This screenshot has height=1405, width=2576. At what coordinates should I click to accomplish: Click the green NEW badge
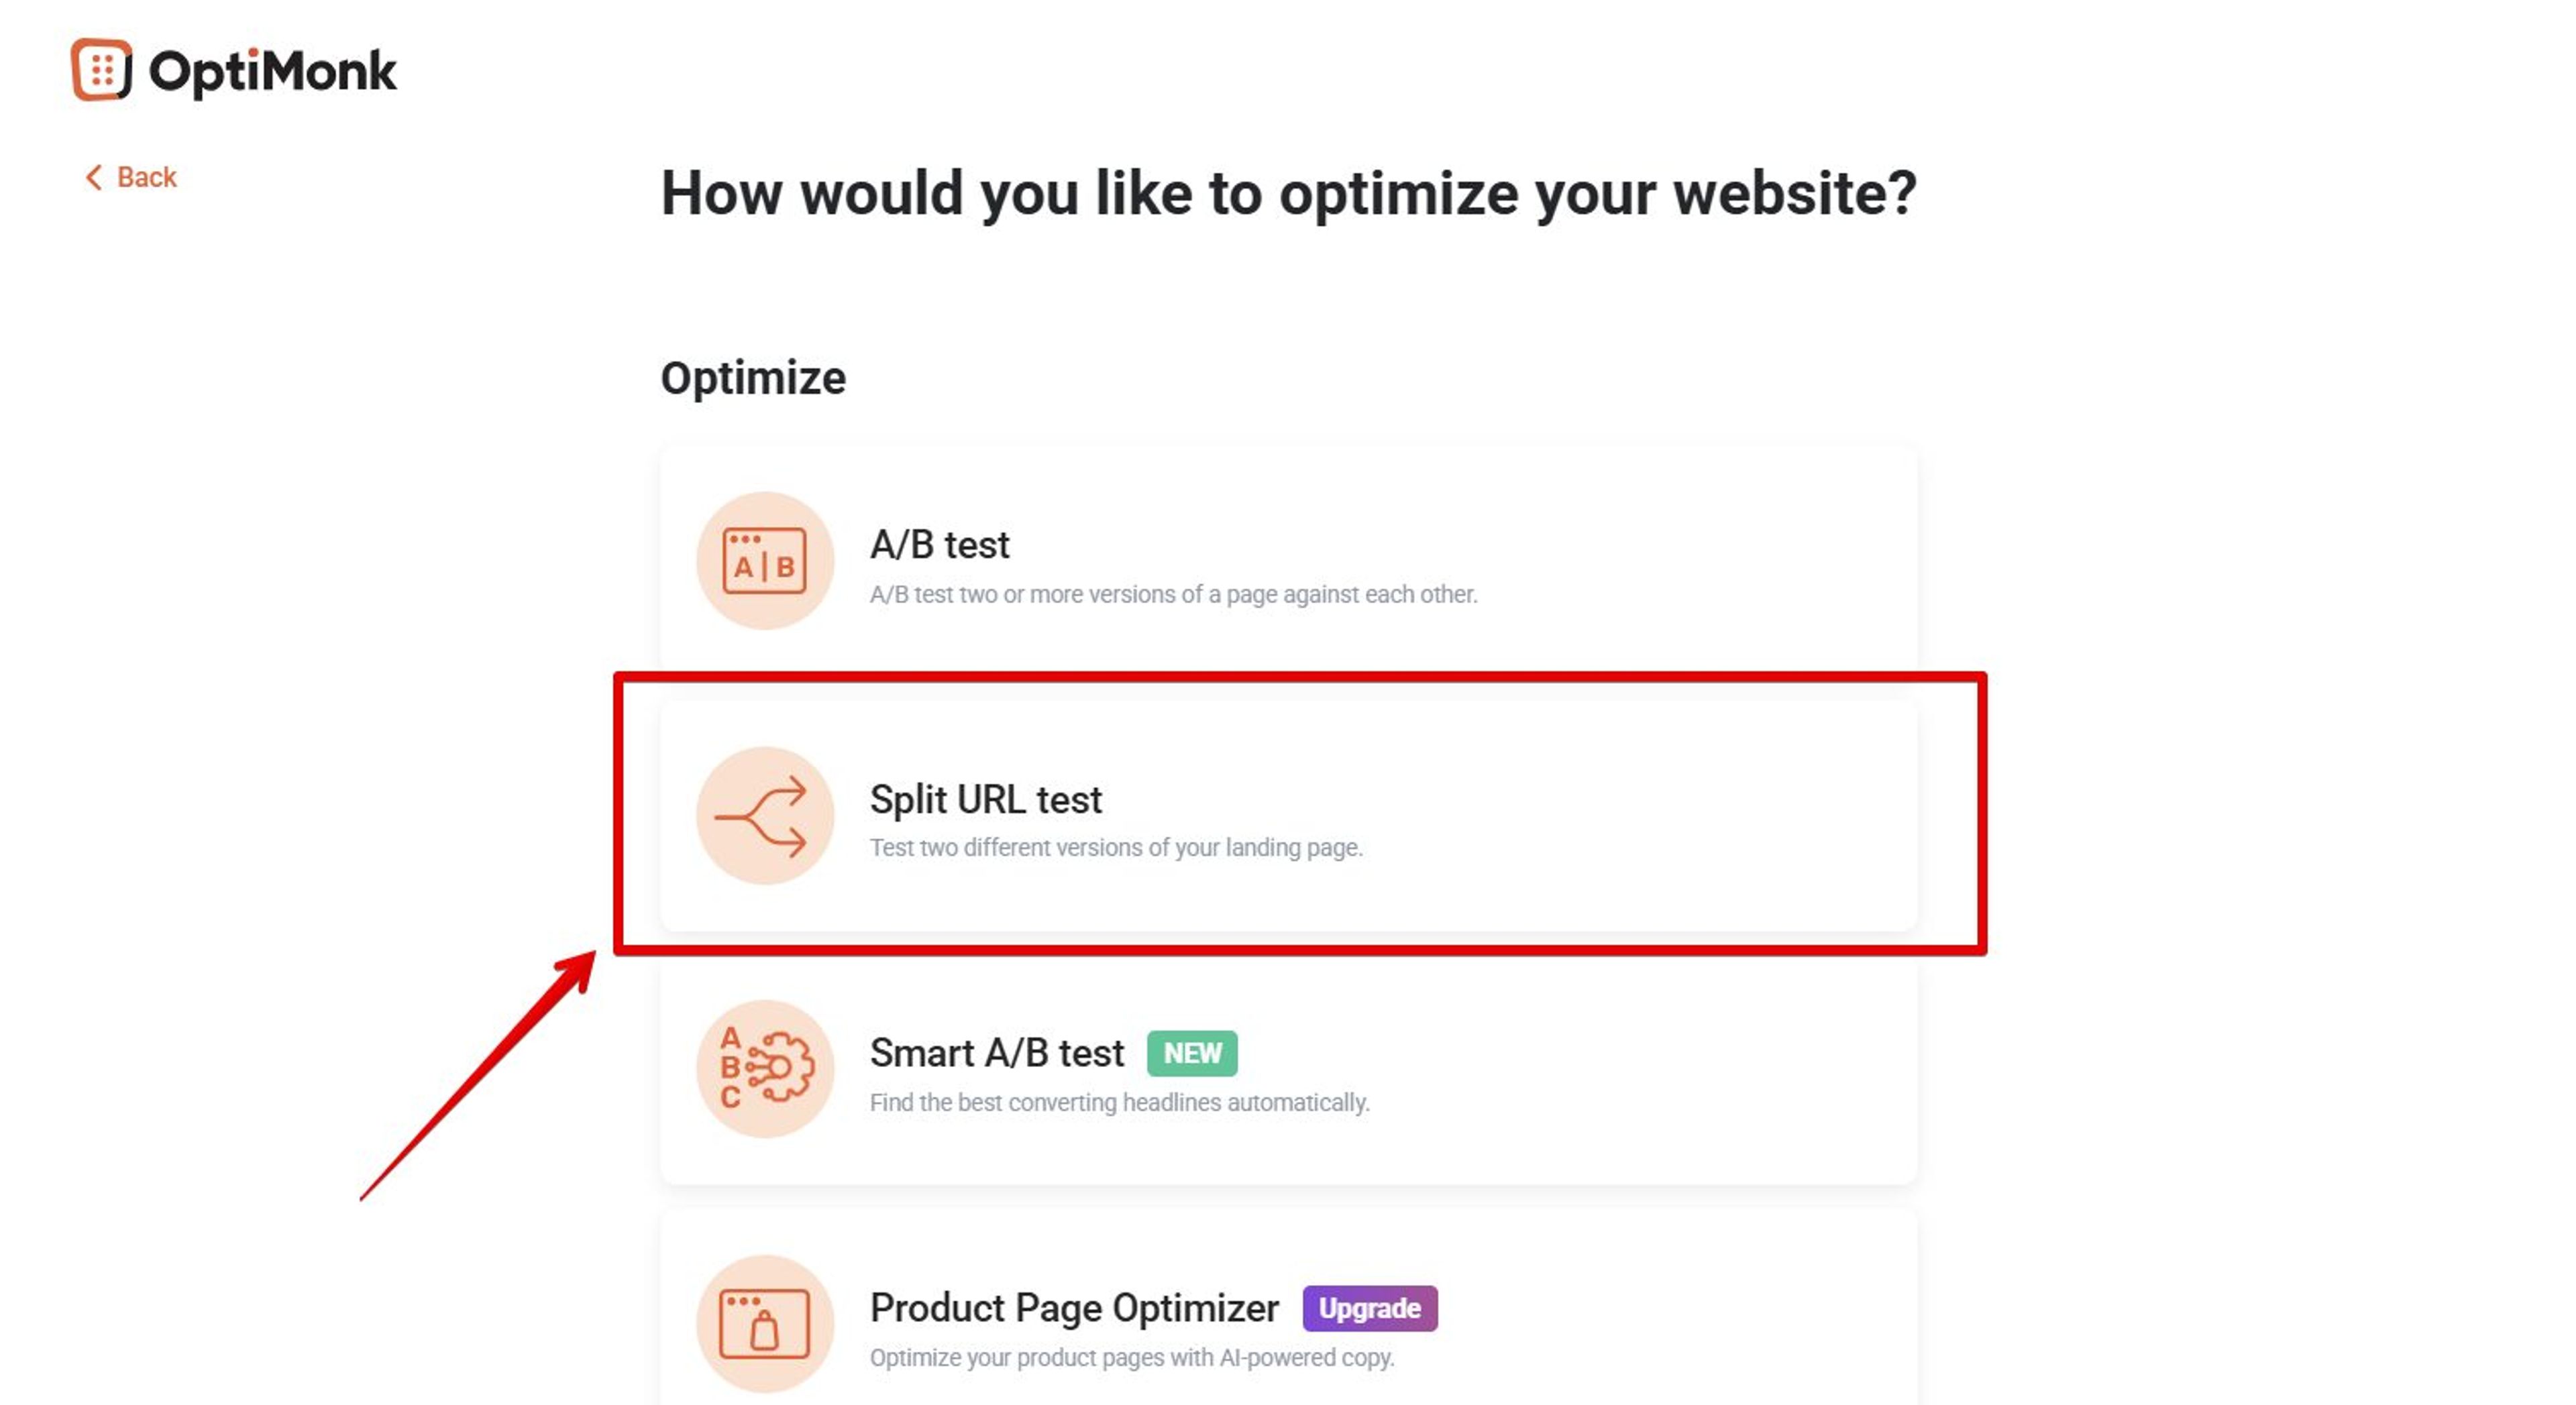(1192, 1053)
